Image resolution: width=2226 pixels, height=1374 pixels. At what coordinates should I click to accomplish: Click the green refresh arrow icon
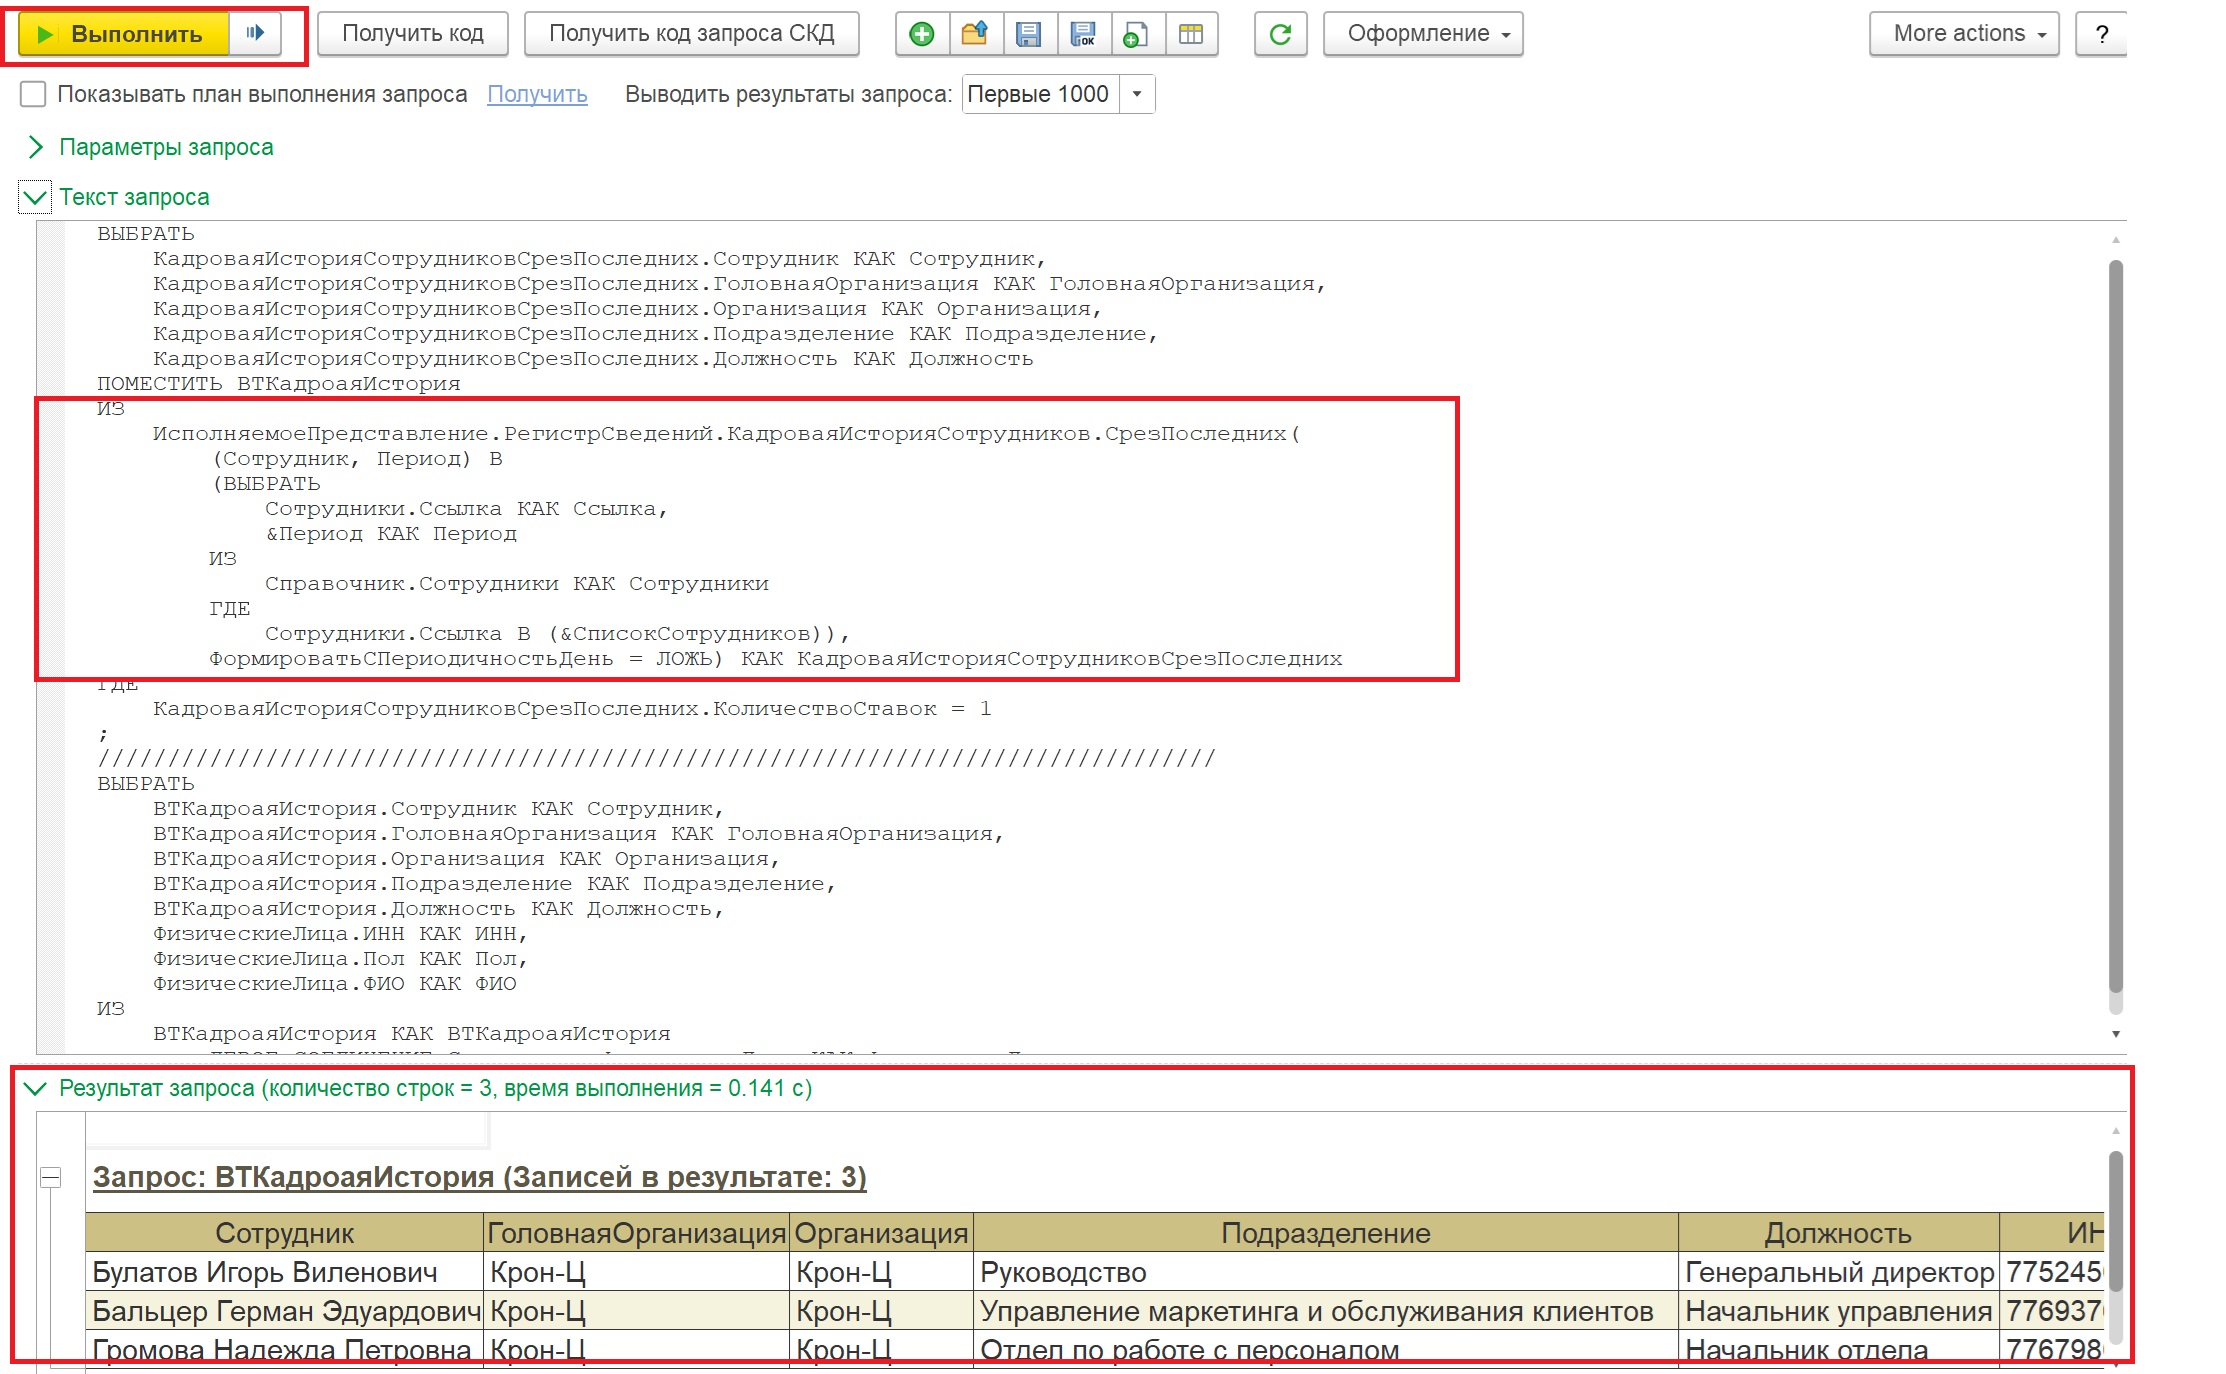1280,34
